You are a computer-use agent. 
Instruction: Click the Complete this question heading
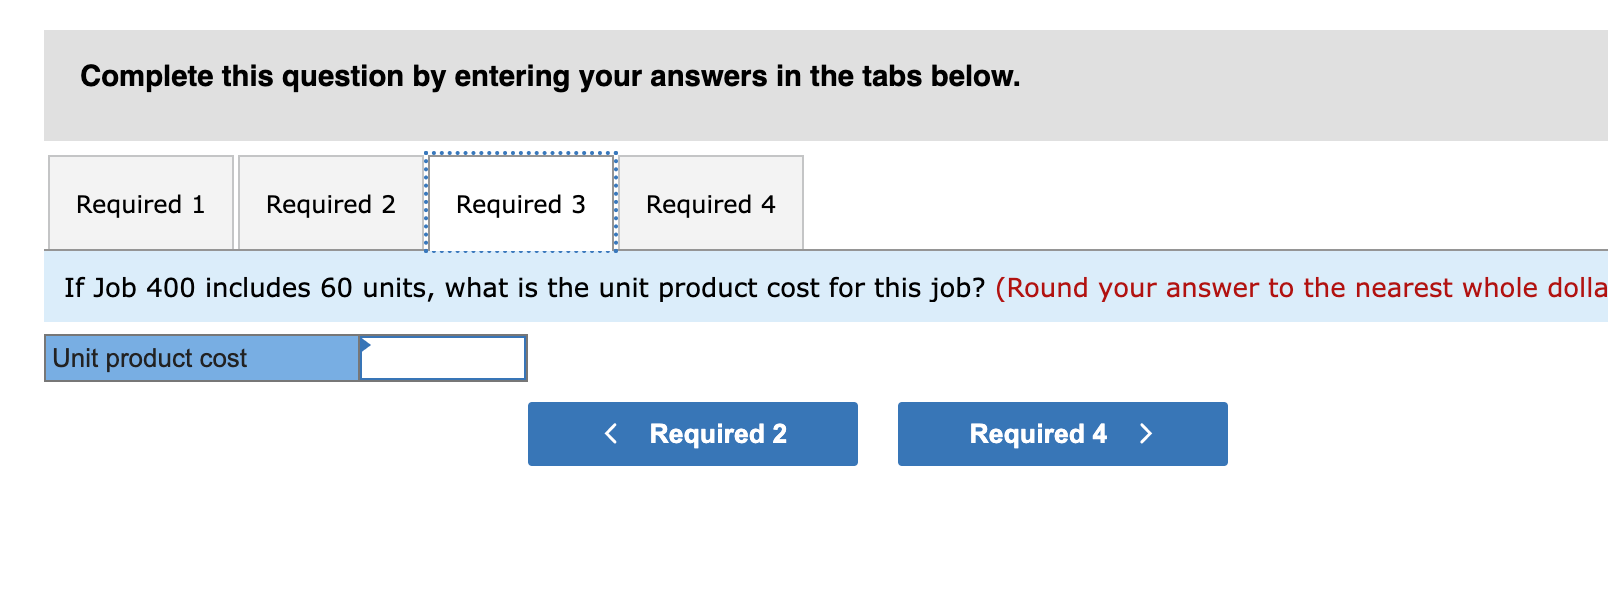(549, 75)
